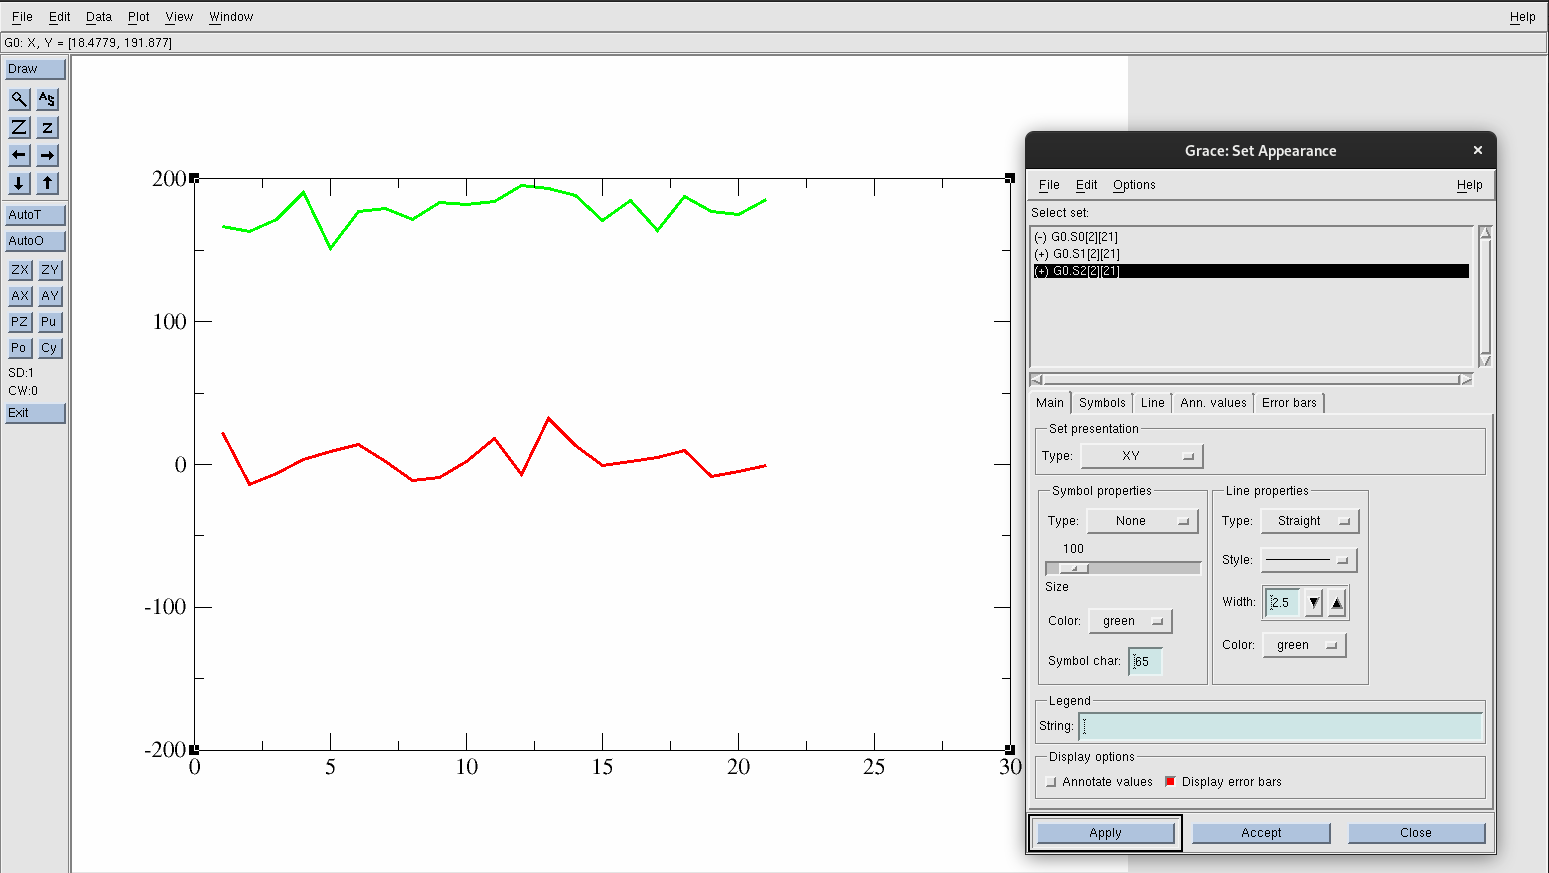Screen dimensions: 1549x873
Task: Open the Plot menu in main menubar
Action: (138, 17)
